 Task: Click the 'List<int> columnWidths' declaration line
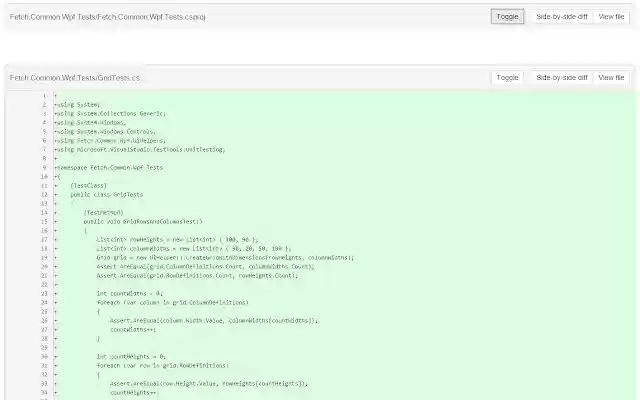(x=194, y=249)
